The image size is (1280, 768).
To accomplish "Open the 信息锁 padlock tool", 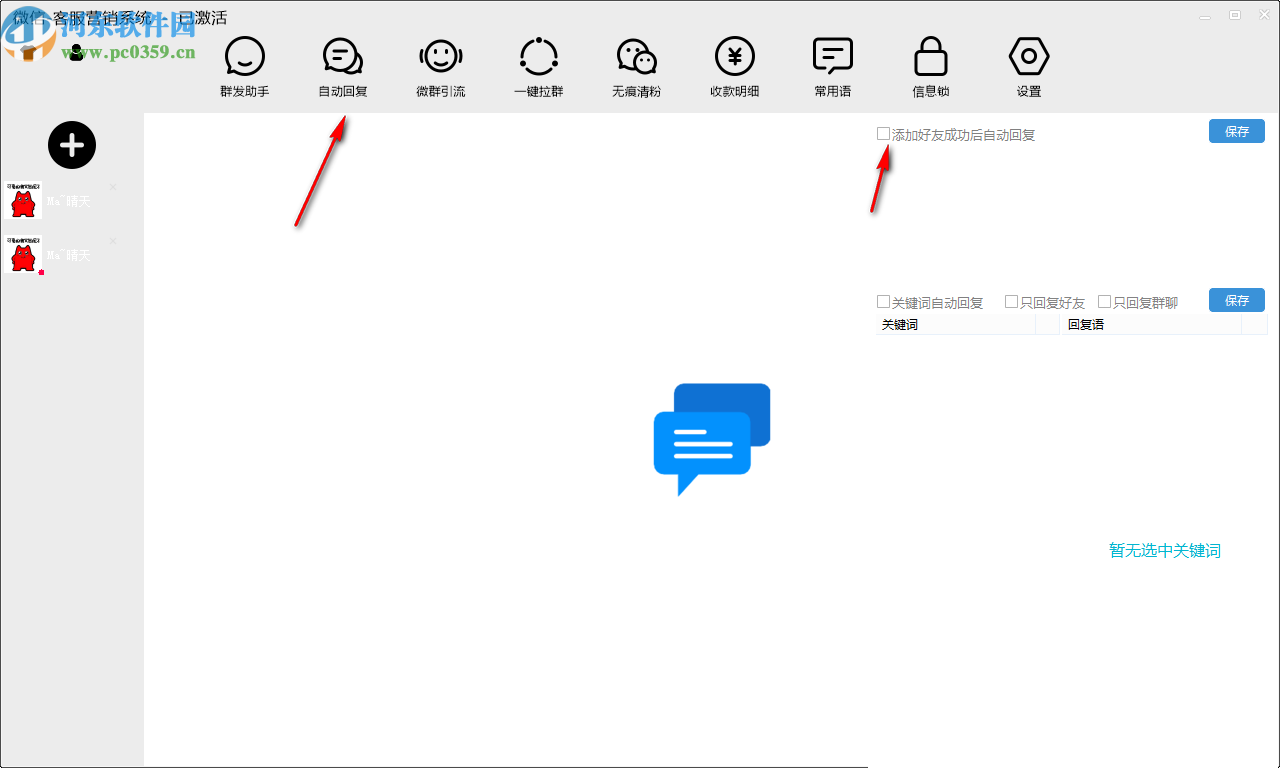I will pos(931,68).
